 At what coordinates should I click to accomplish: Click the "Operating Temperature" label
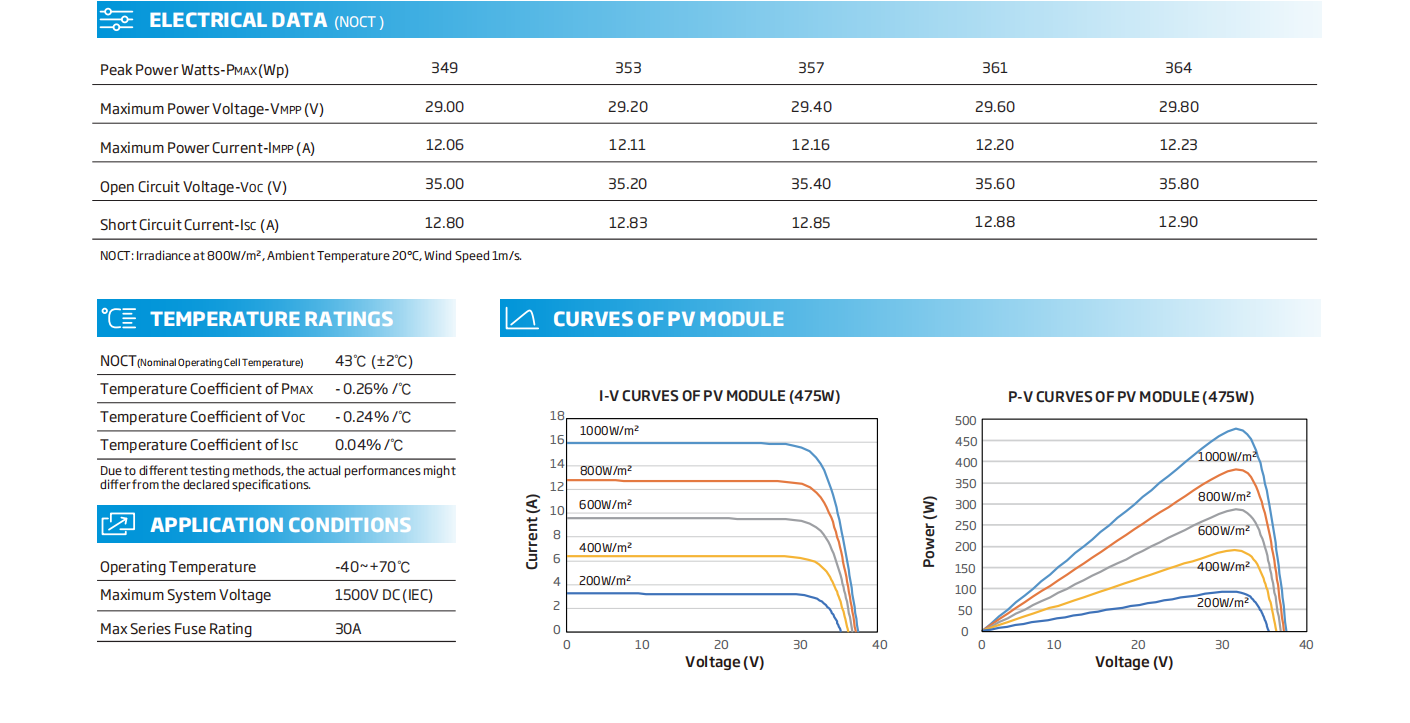(x=178, y=567)
